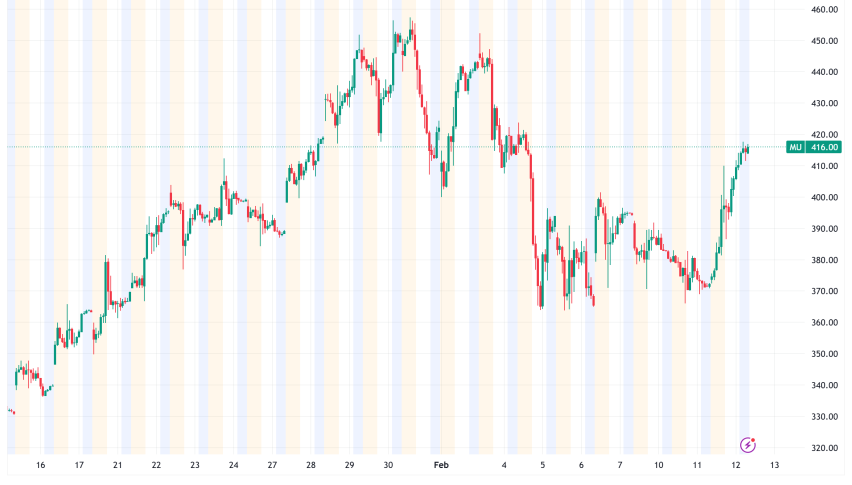Image resolution: width=852 pixels, height=485 pixels.
Task: Select date 5 on the time axis
Action: pyautogui.click(x=543, y=466)
